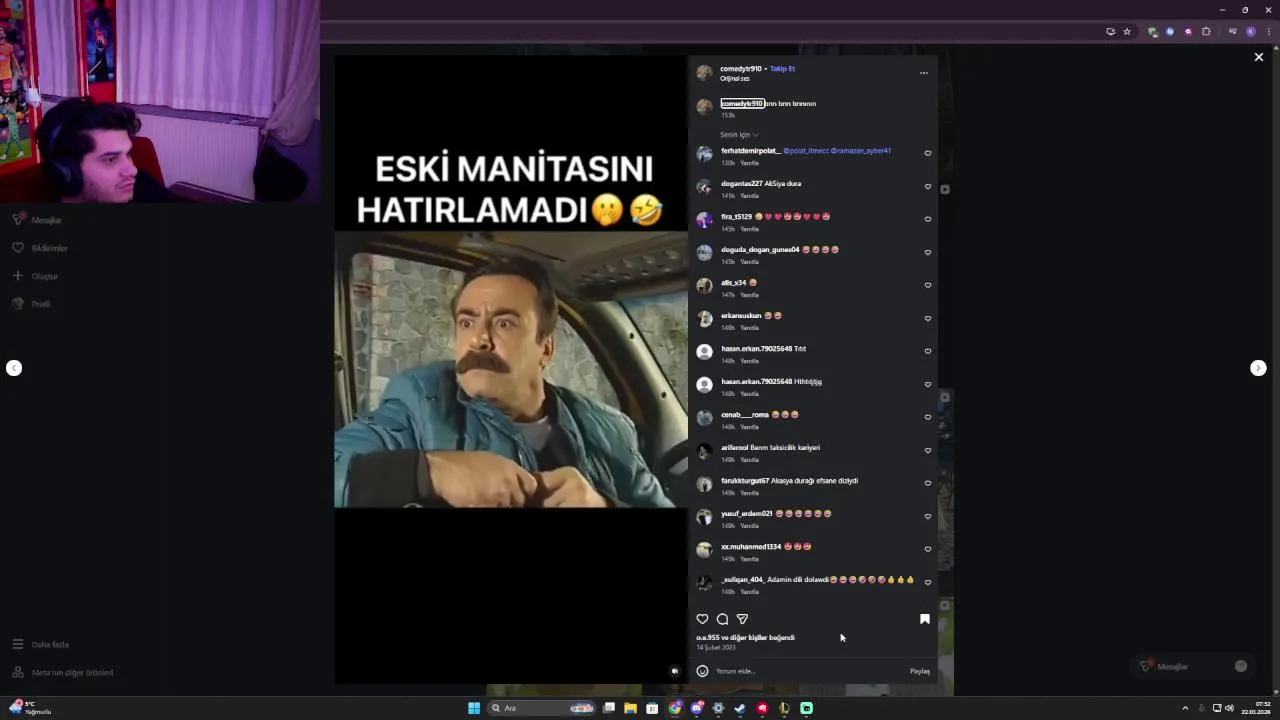The image size is (1280, 720).
Task: Post comment with 'Paylaş' button
Action: [920, 671]
